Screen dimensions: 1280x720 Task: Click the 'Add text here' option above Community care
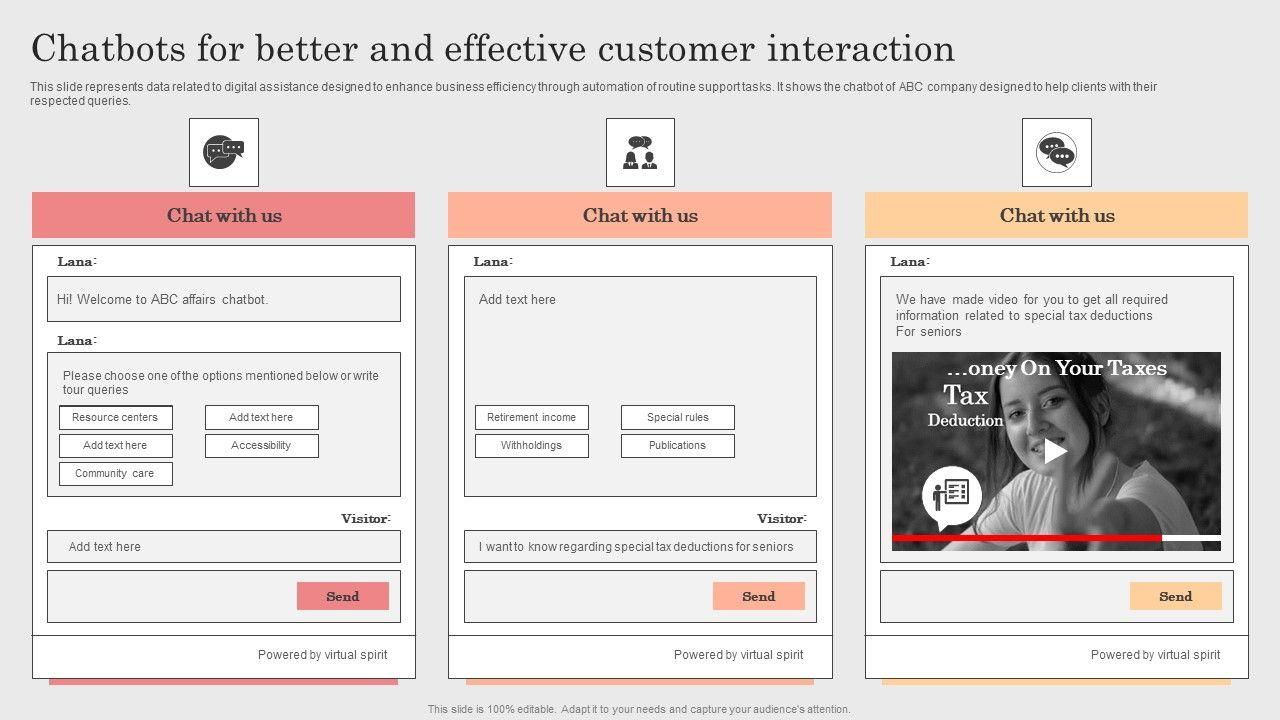[x=115, y=446]
